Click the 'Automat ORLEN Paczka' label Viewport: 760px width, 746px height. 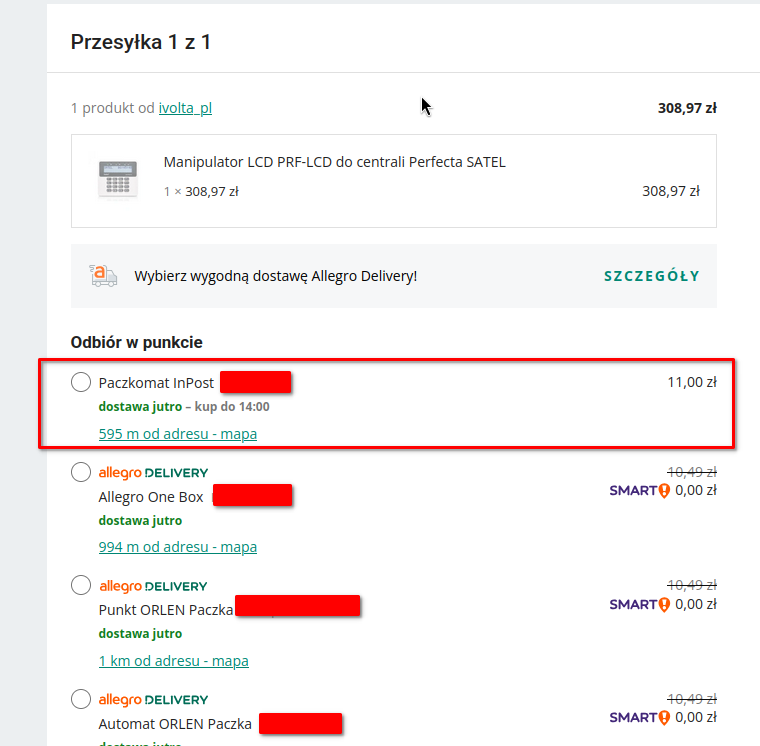pos(175,724)
